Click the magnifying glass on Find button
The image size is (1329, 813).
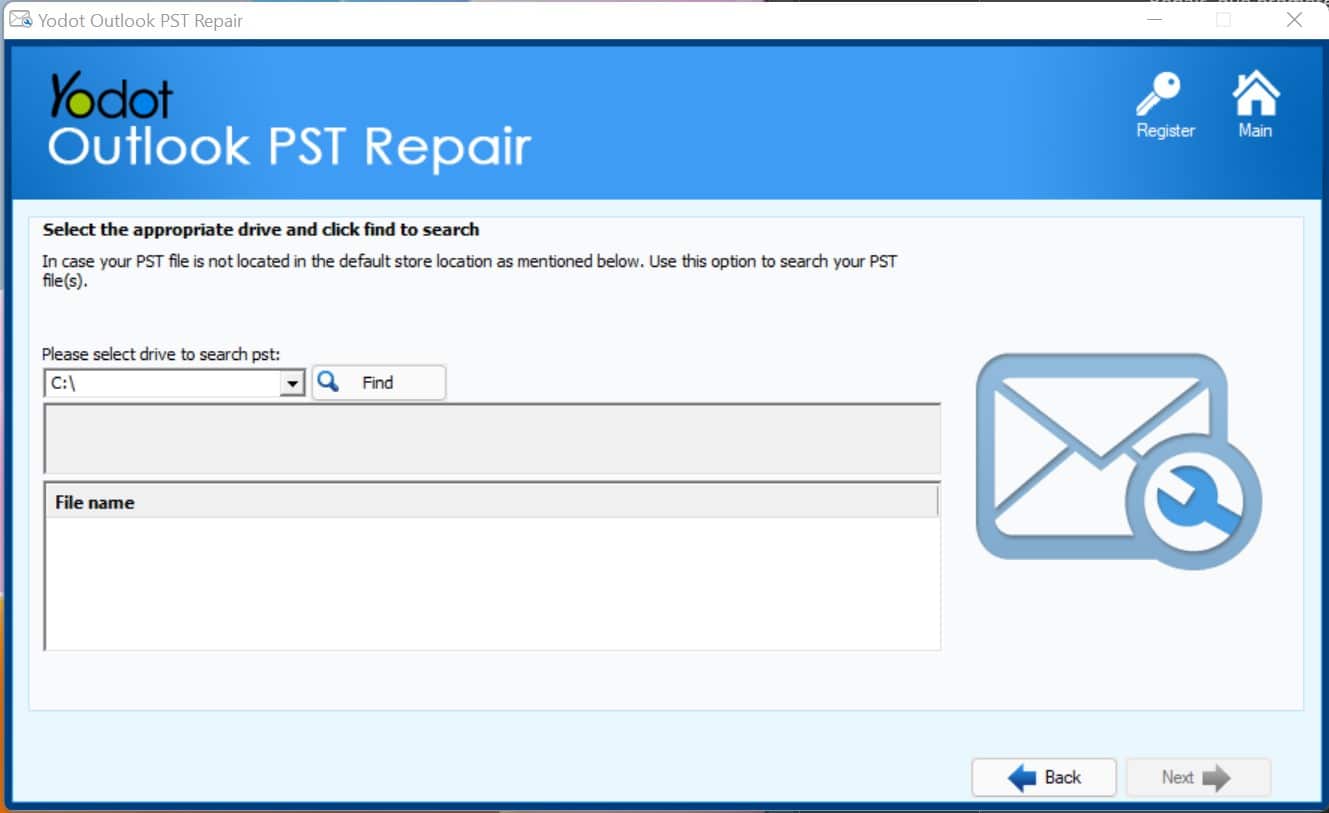(328, 382)
